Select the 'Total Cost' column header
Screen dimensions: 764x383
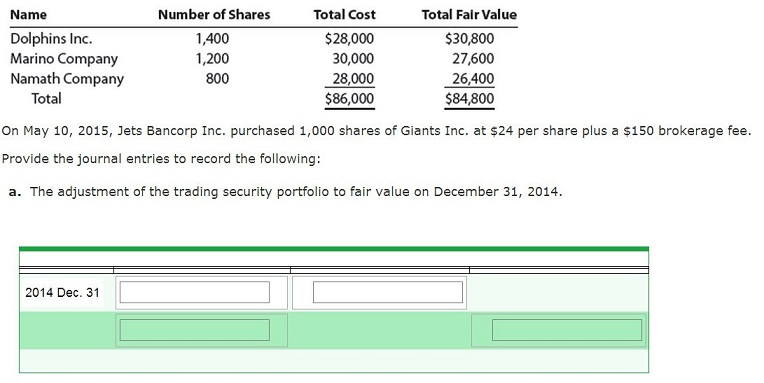pyautogui.click(x=344, y=15)
